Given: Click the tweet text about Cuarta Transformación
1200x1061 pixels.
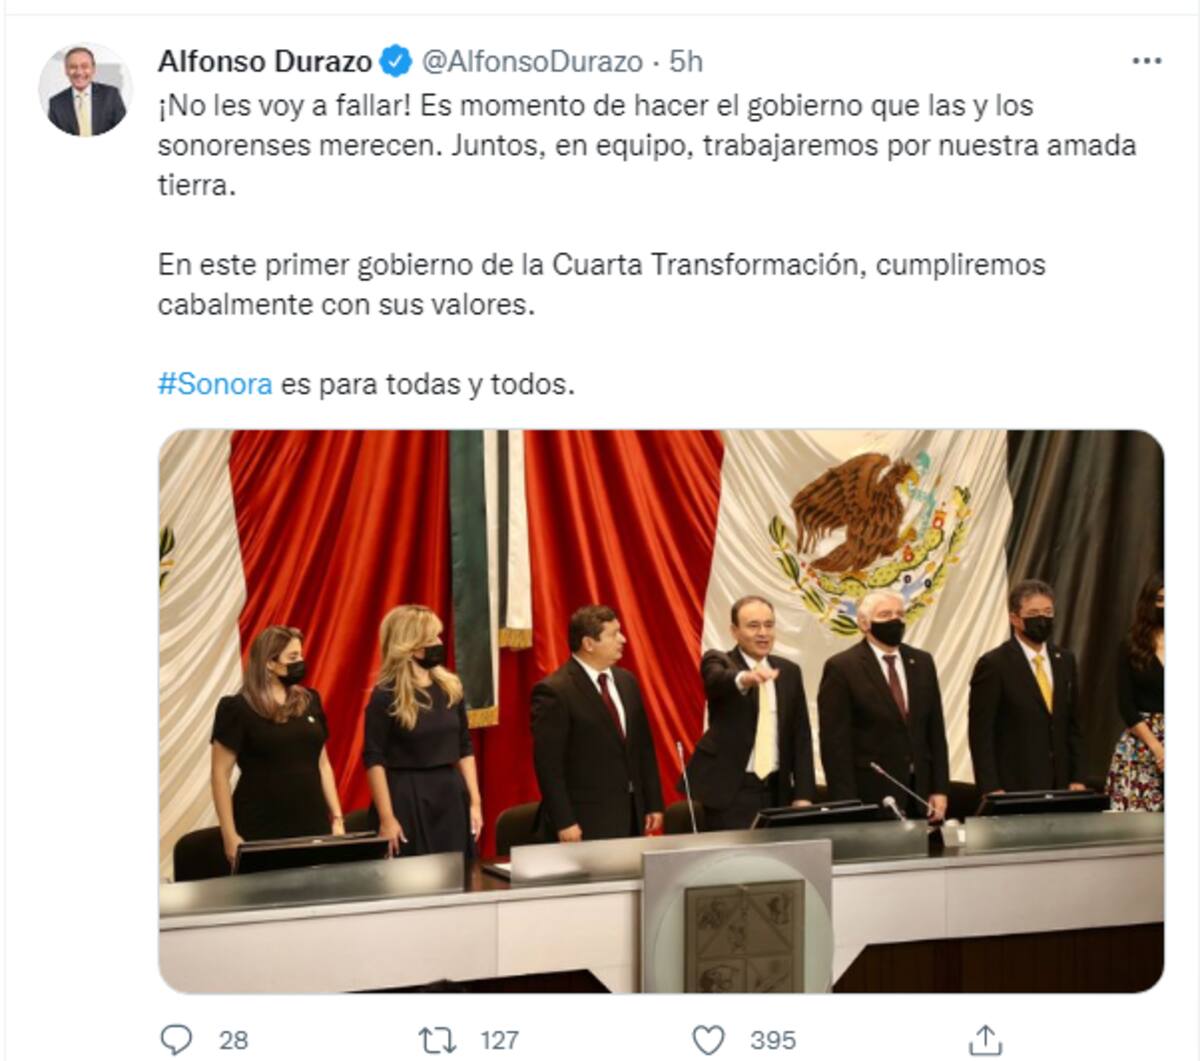Looking at the screenshot, I should coord(601,284).
